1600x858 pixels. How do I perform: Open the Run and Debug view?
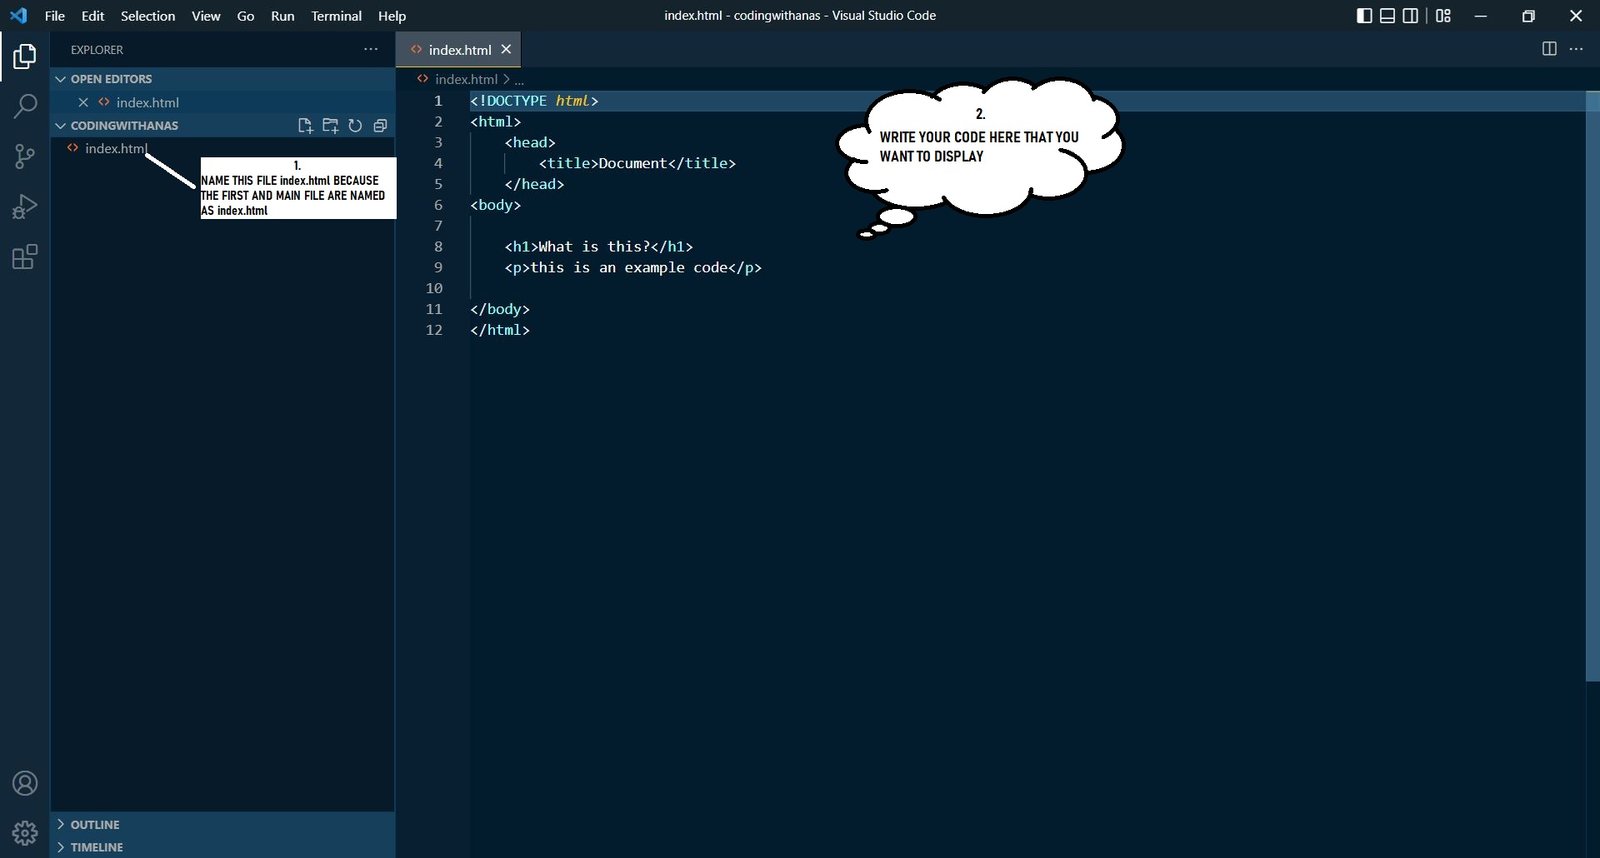(x=24, y=206)
